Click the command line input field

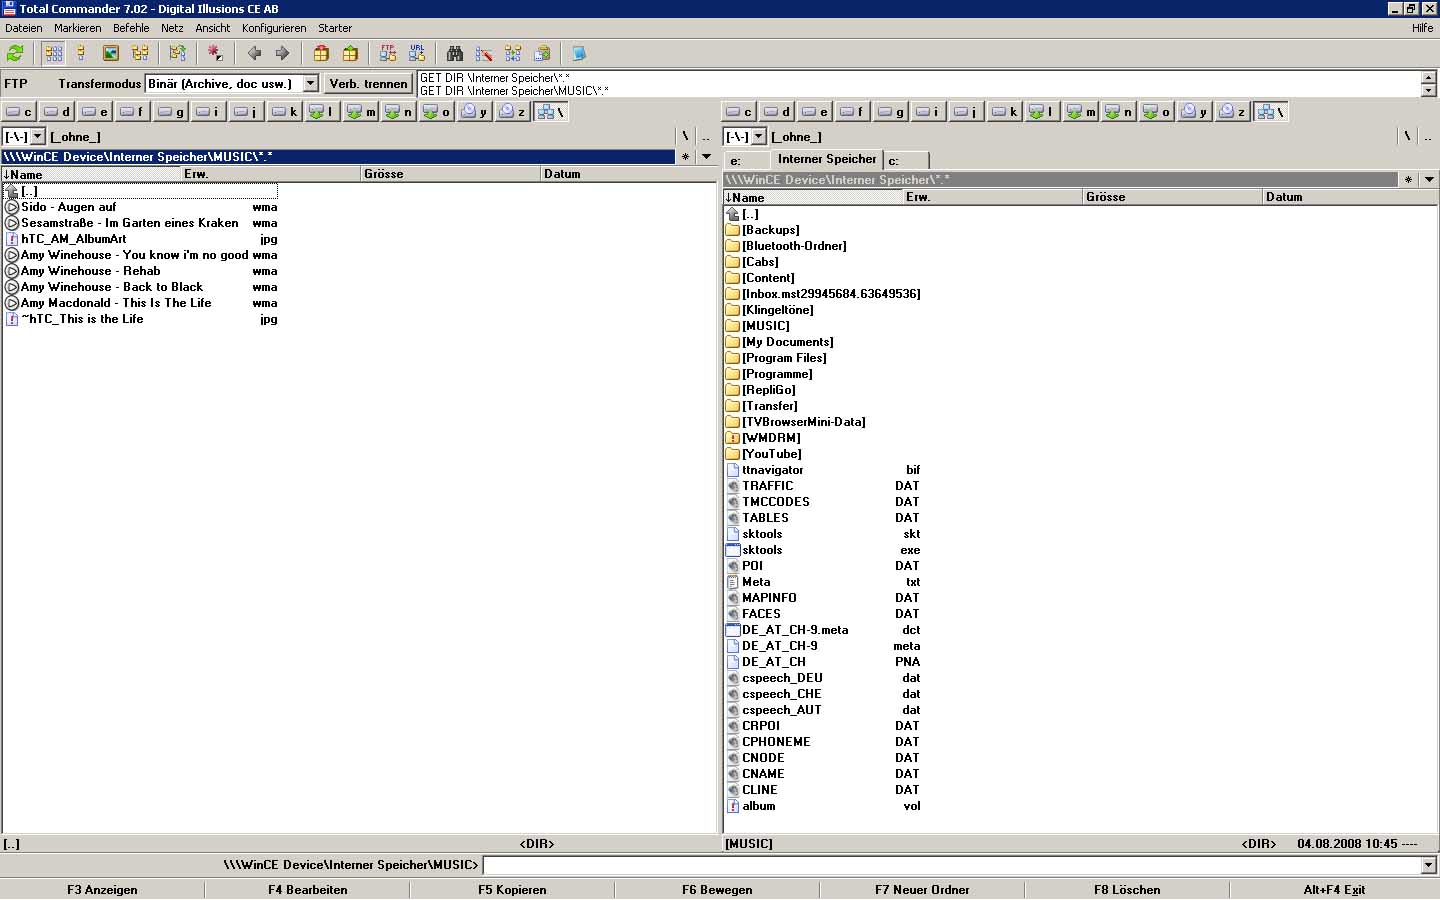(x=951, y=865)
